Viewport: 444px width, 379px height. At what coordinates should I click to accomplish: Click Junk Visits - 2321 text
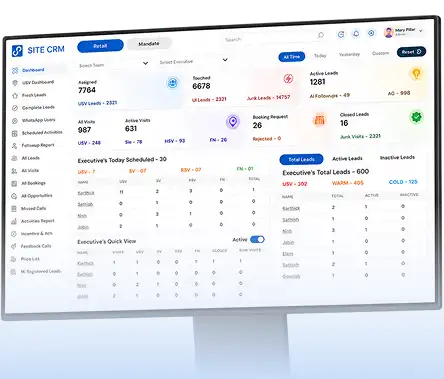(360, 136)
